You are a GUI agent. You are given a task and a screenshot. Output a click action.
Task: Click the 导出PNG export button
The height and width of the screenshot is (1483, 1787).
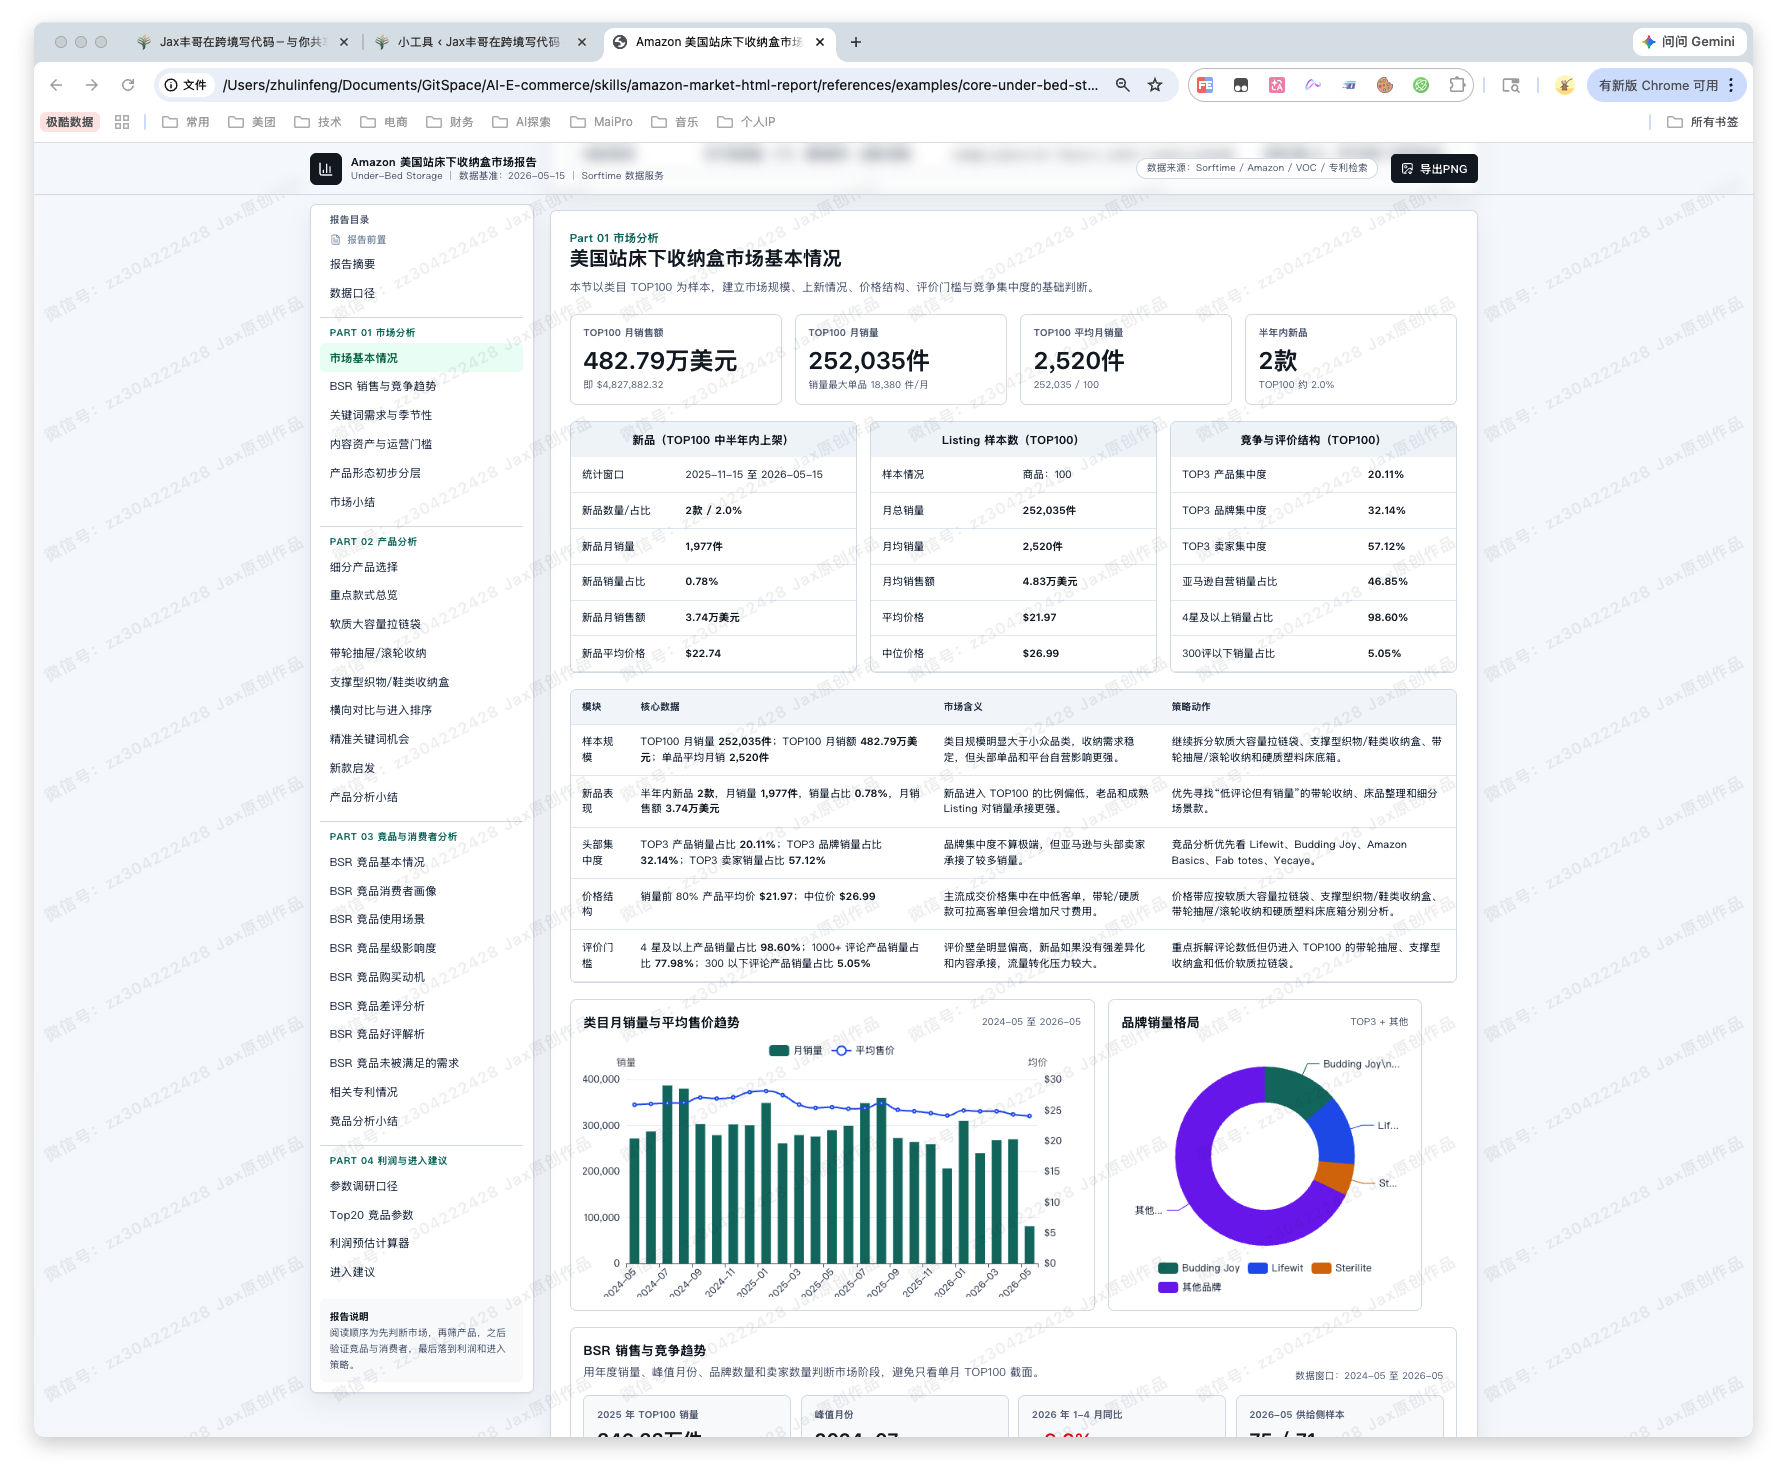1433,168
